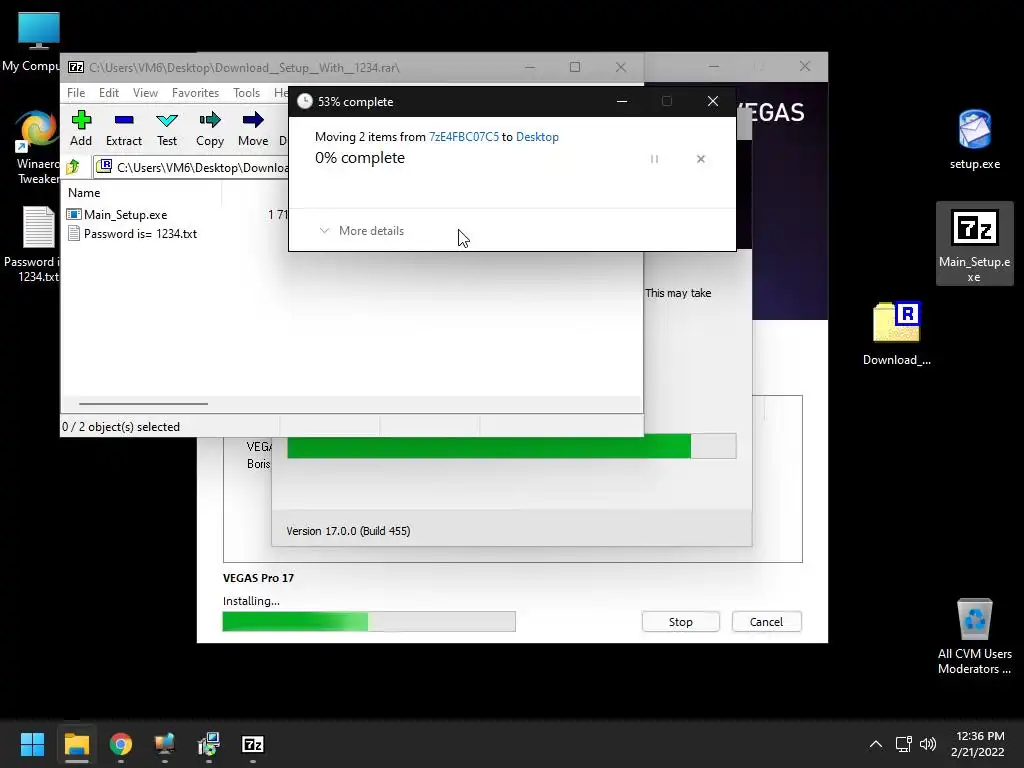The height and width of the screenshot is (768, 1024).
Task: Click the Move toolbar icon in 7-Zip
Action: 253,129
